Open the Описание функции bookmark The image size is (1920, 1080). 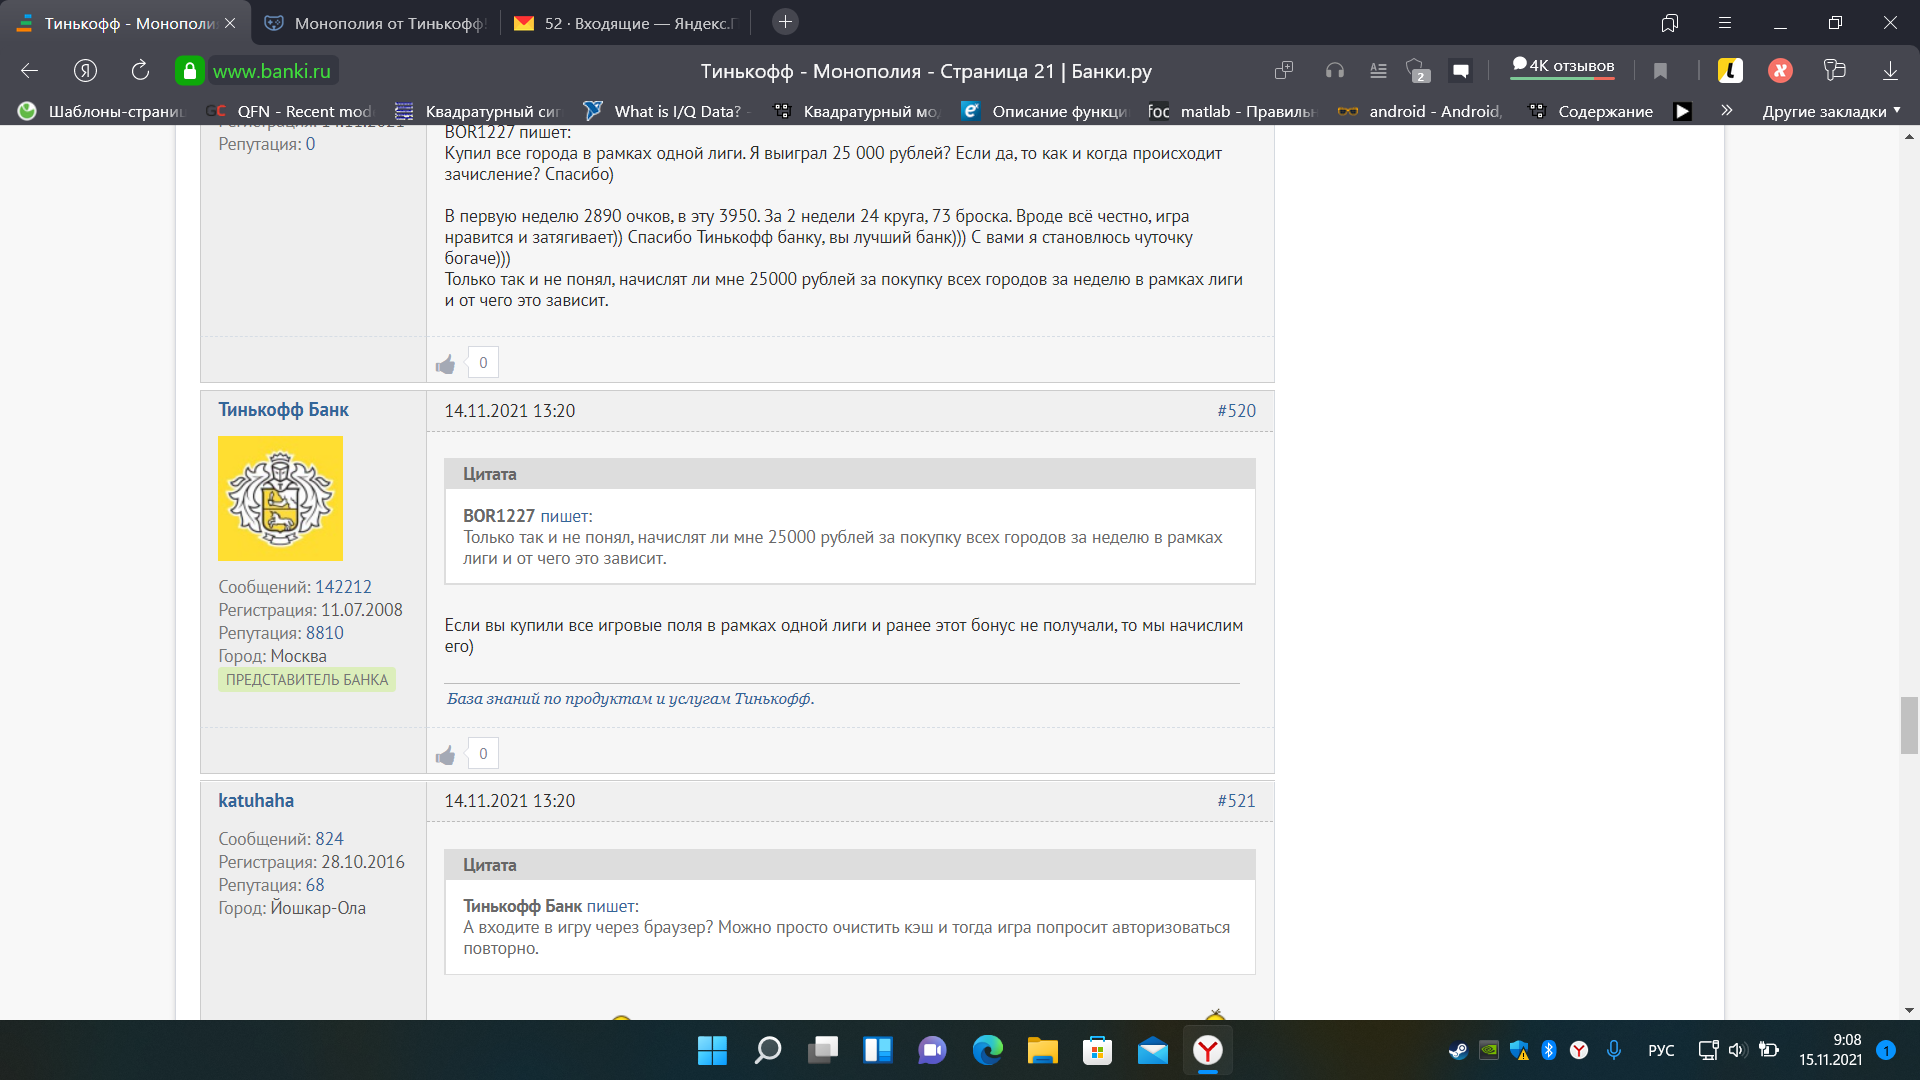pos(1044,111)
